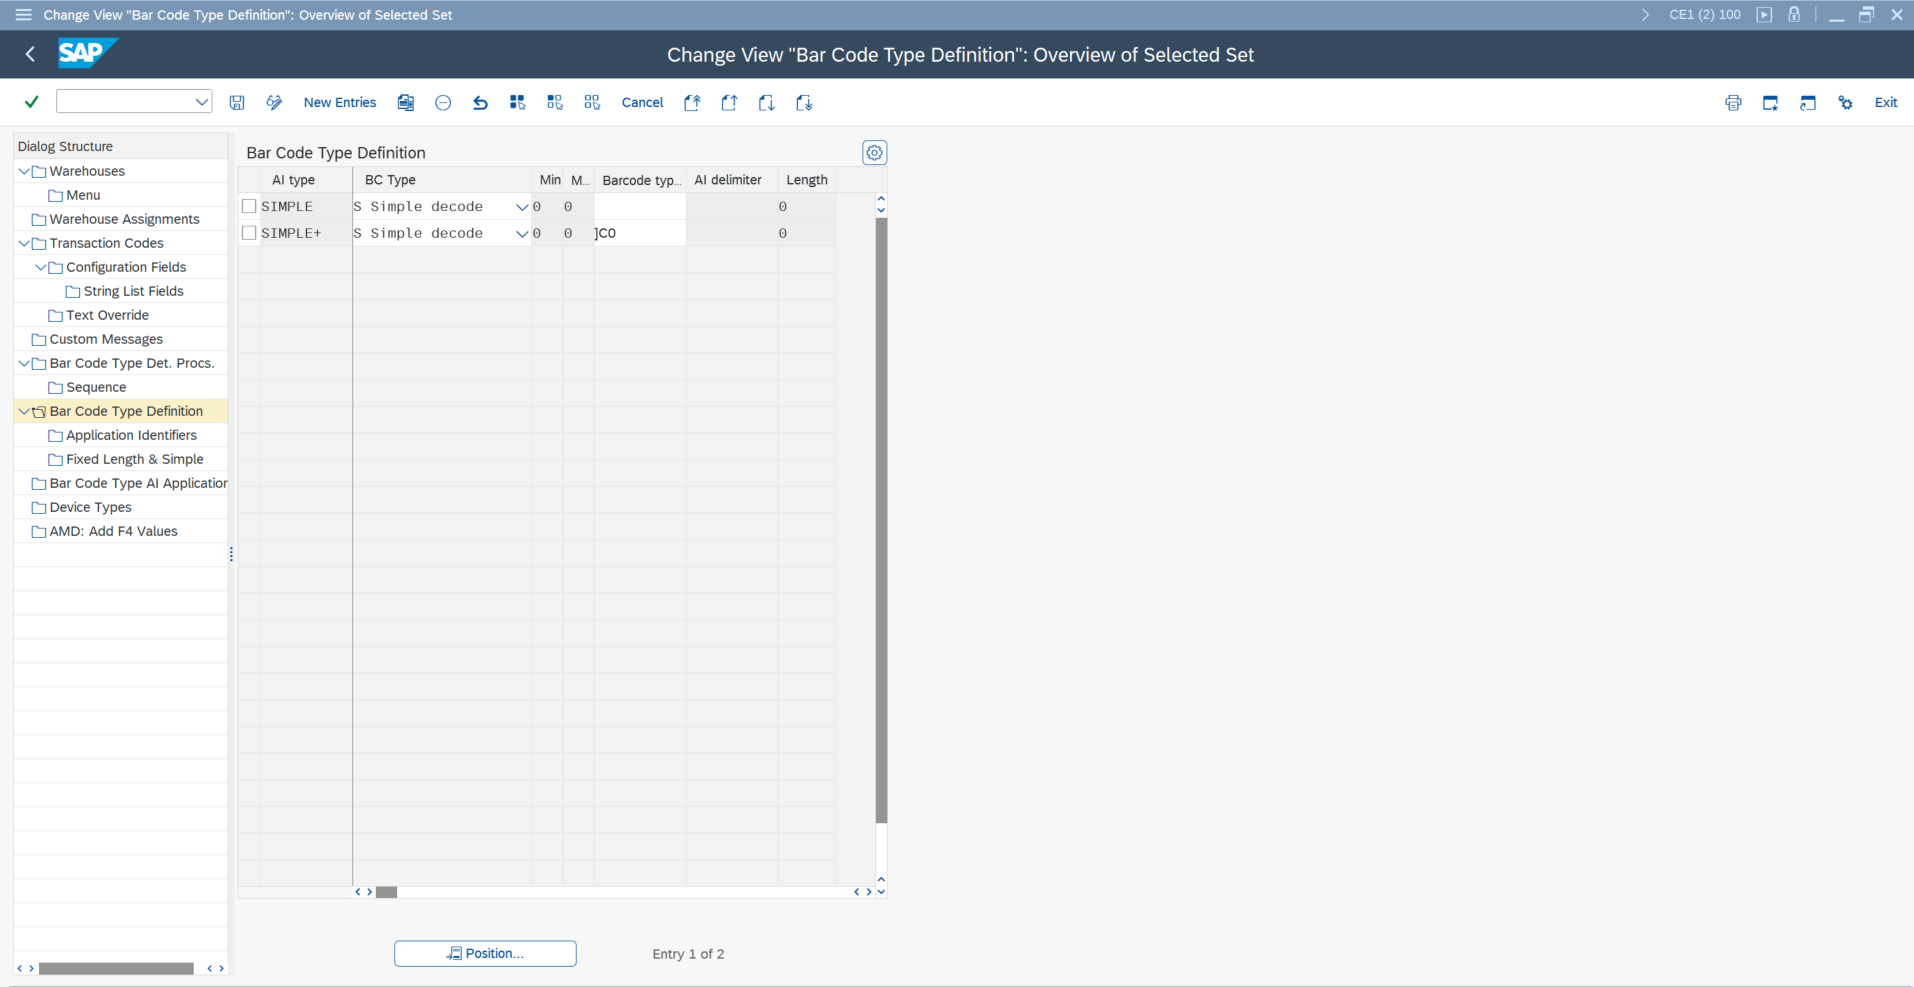Open the BC Type dropdown for SIMPLE
Screen dimensions: 1914x987
(521, 207)
